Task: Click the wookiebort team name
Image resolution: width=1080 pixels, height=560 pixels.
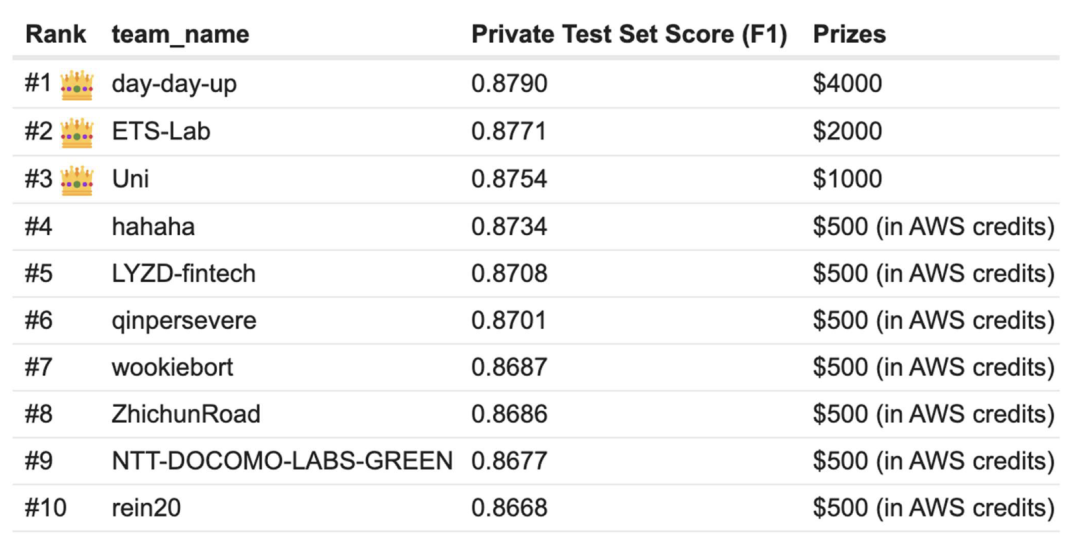Action: coord(172,368)
